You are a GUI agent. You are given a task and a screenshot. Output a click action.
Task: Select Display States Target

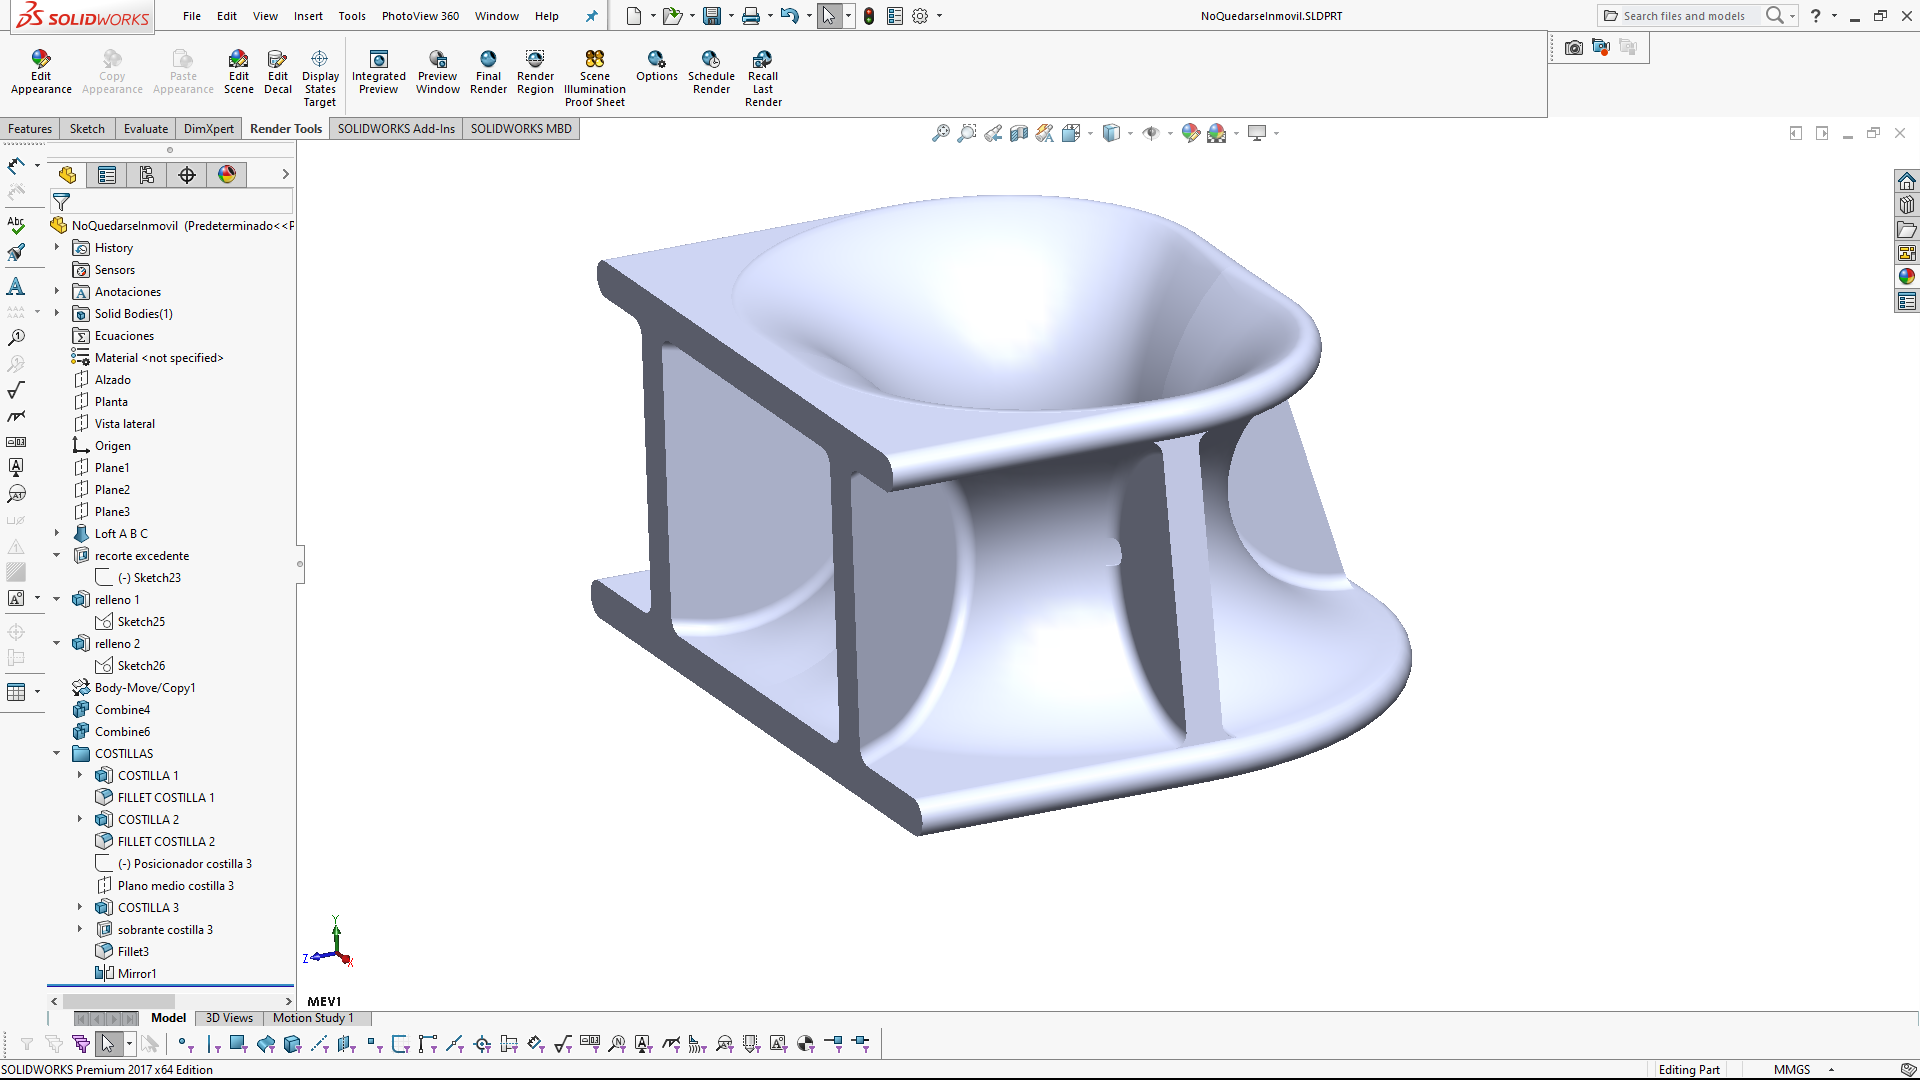320,78
